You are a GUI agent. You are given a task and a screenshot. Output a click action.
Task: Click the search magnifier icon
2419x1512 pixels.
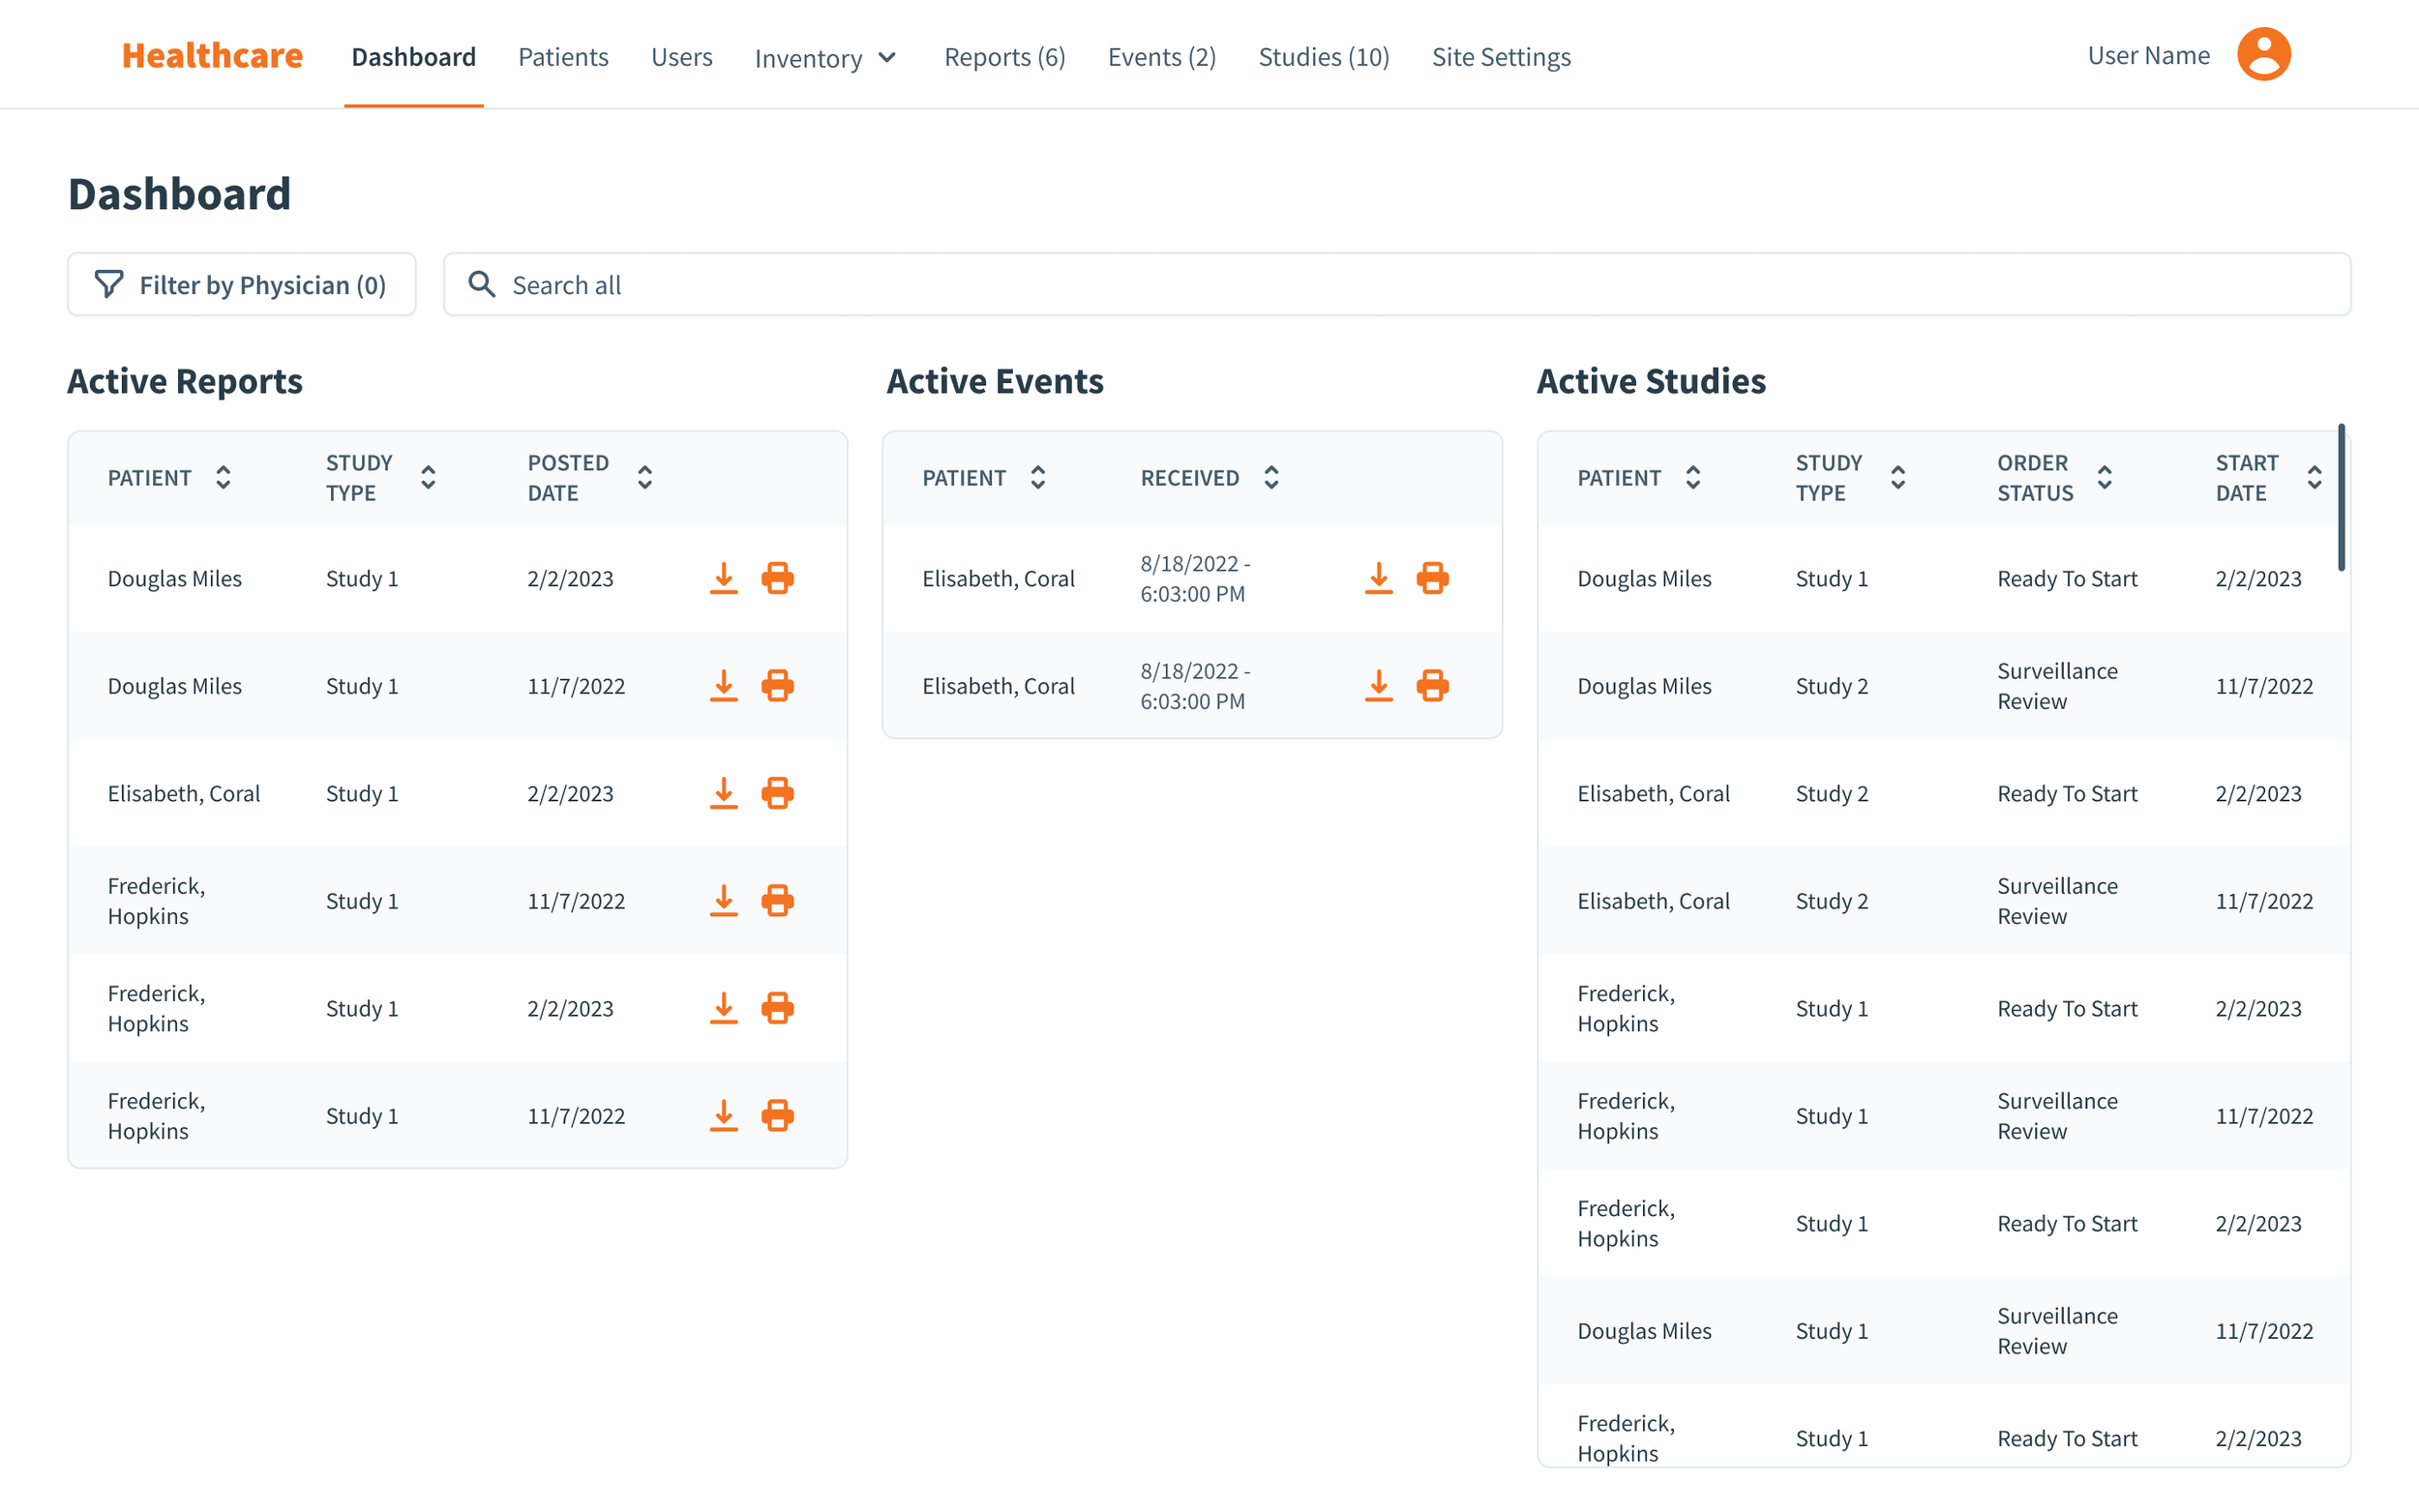pyautogui.click(x=482, y=285)
